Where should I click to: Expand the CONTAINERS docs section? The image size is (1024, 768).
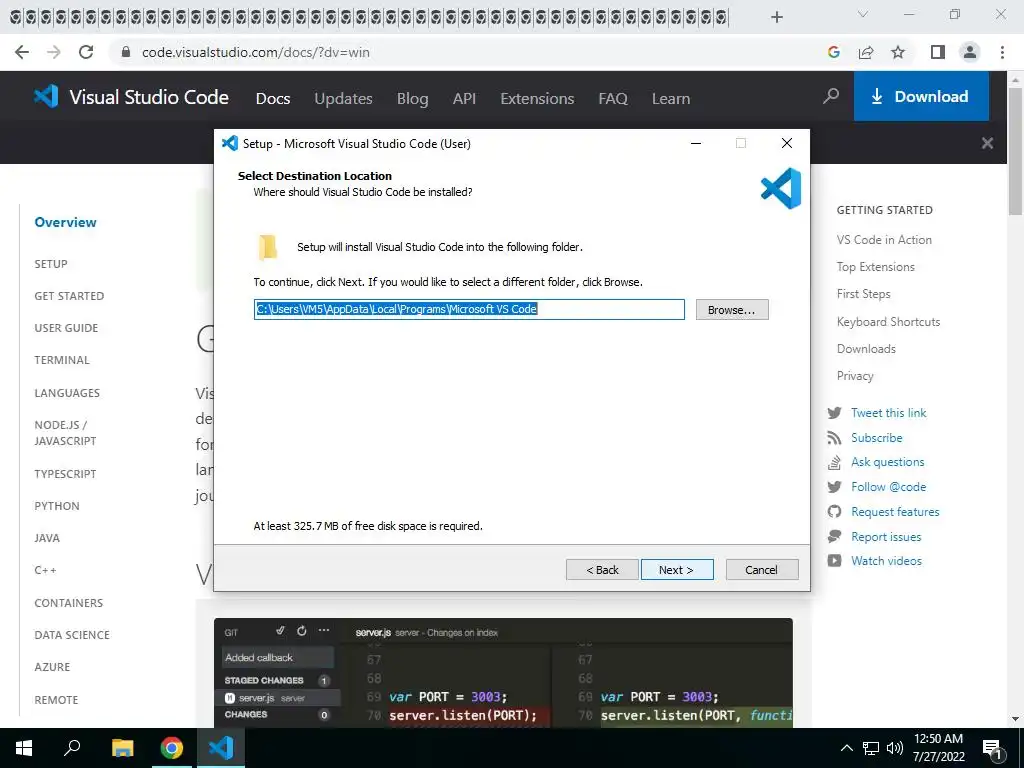pos(69,603)
